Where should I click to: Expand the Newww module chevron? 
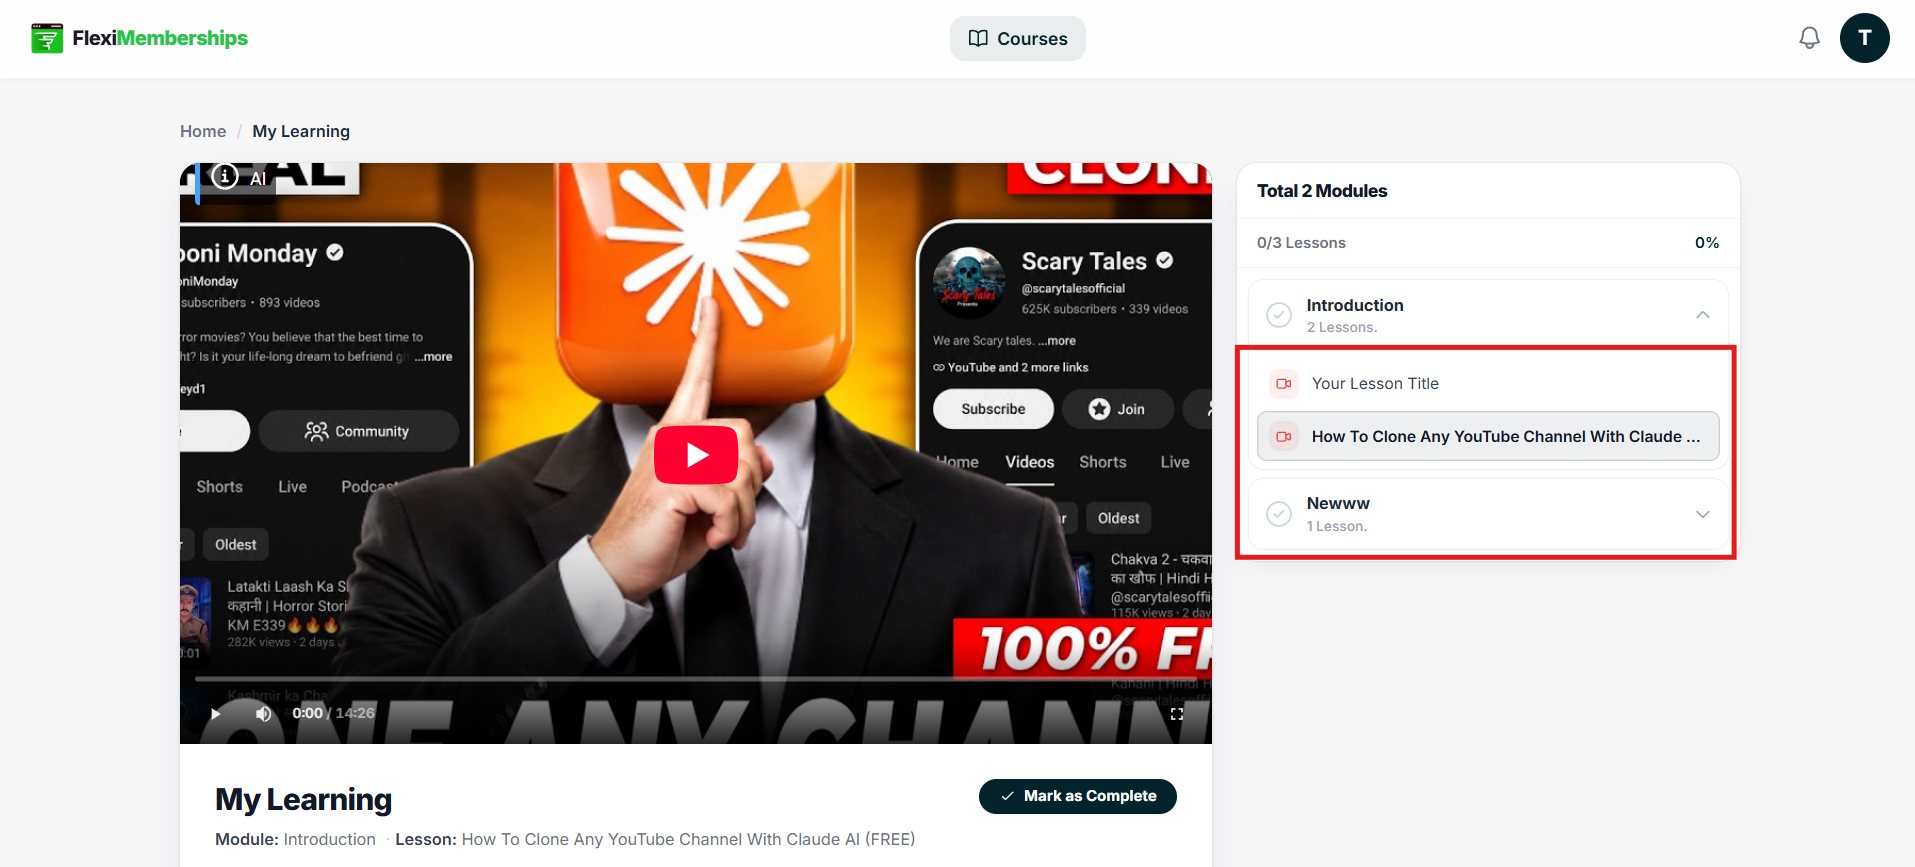(1703, 514)
